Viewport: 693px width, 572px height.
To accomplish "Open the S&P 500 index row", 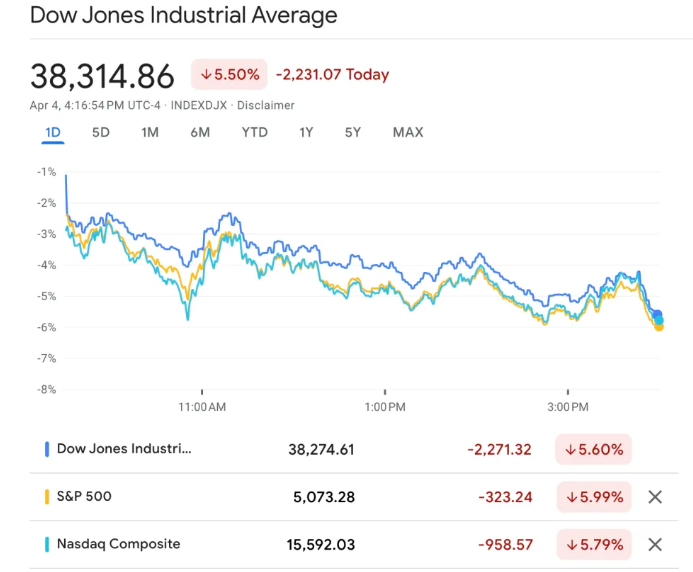I will point(86,497).
